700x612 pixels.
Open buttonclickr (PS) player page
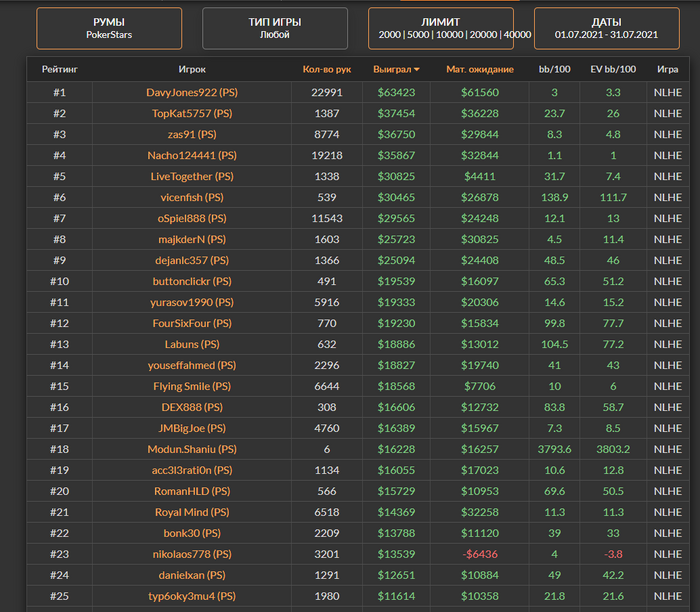tap(191, 281)
